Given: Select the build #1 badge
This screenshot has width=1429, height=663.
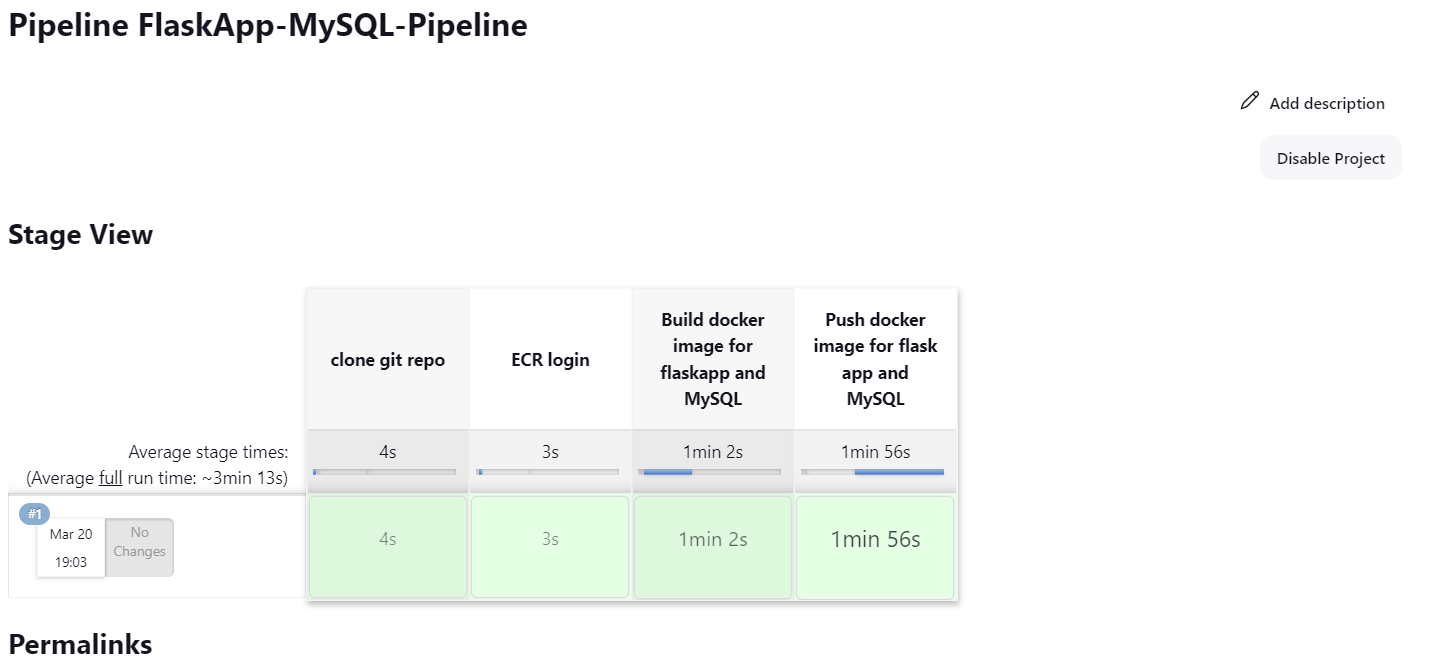Looking at the screenshot, I should tap(34, 513).
